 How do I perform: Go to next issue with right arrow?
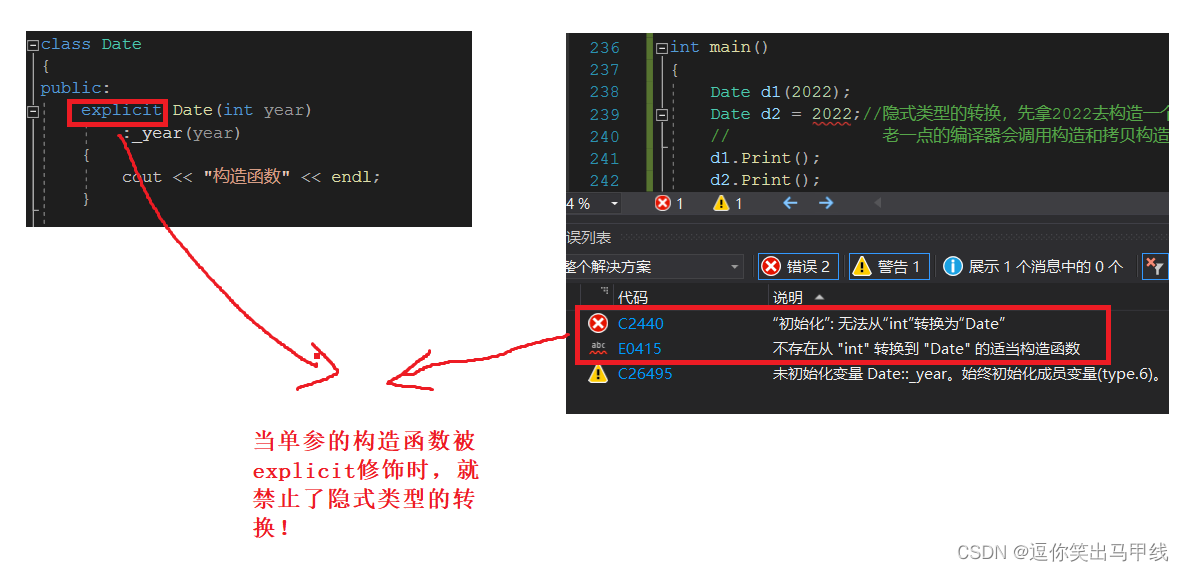[826, 203]
